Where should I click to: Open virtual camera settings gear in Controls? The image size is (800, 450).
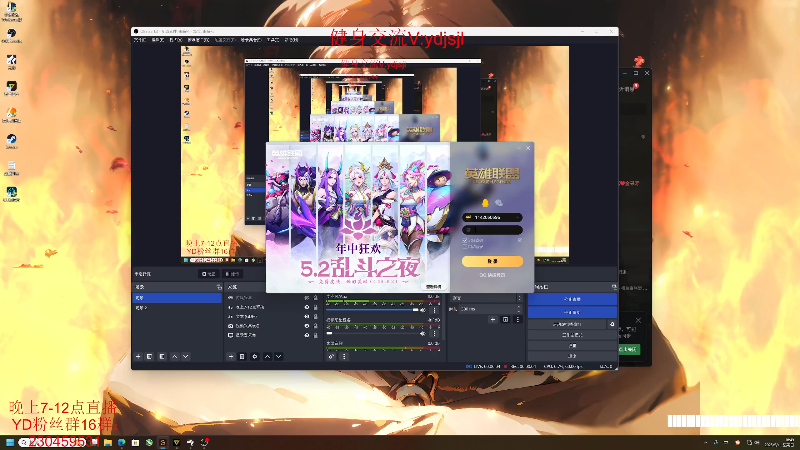[612, 324]
